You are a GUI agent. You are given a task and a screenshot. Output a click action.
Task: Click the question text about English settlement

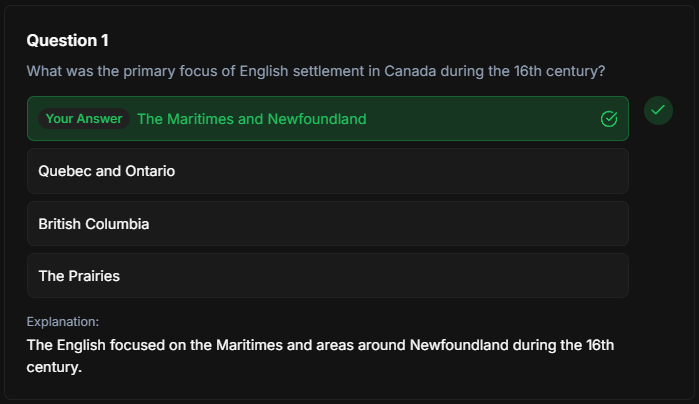tap(316, 71)
